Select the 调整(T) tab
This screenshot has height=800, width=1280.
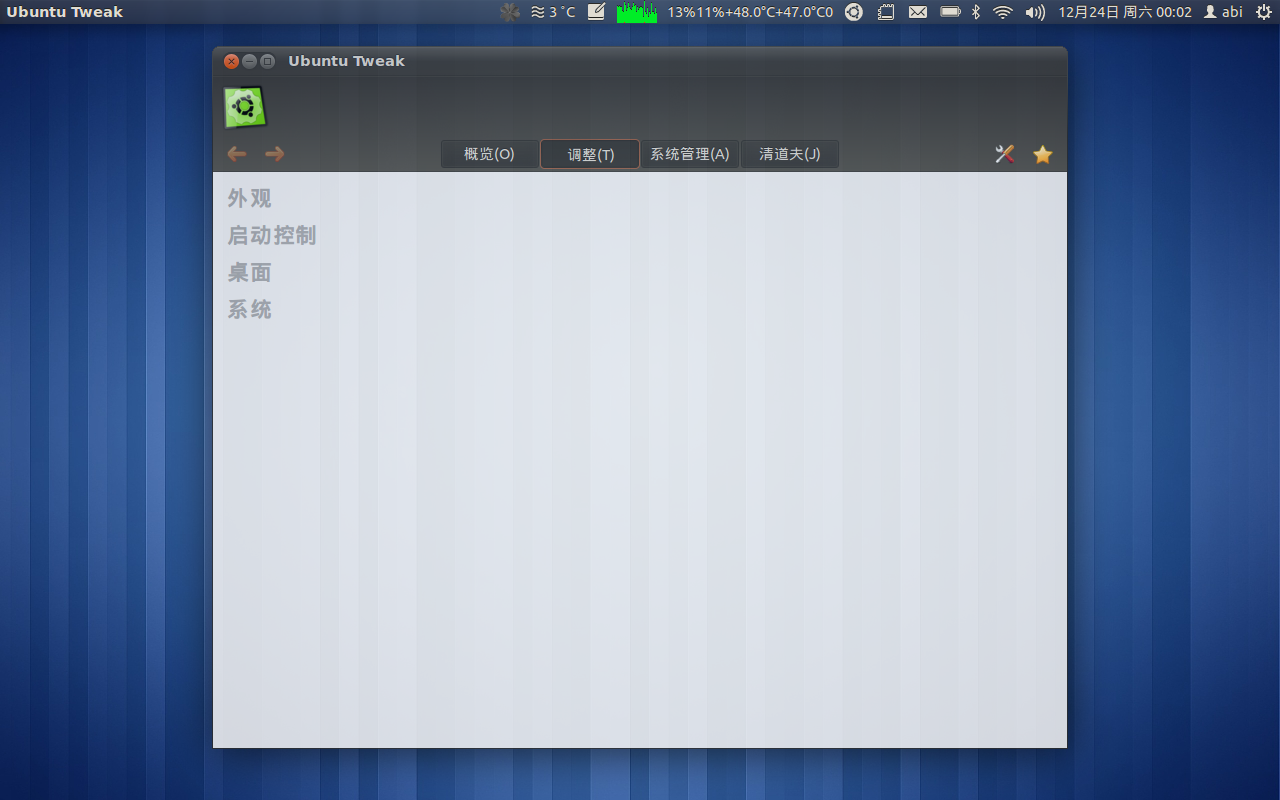(590, 154)
